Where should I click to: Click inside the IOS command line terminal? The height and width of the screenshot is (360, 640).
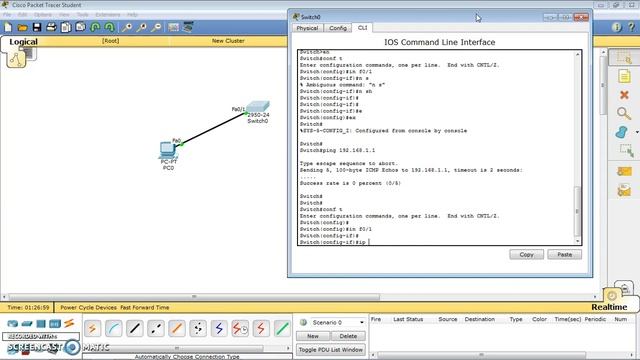[436, 147]
